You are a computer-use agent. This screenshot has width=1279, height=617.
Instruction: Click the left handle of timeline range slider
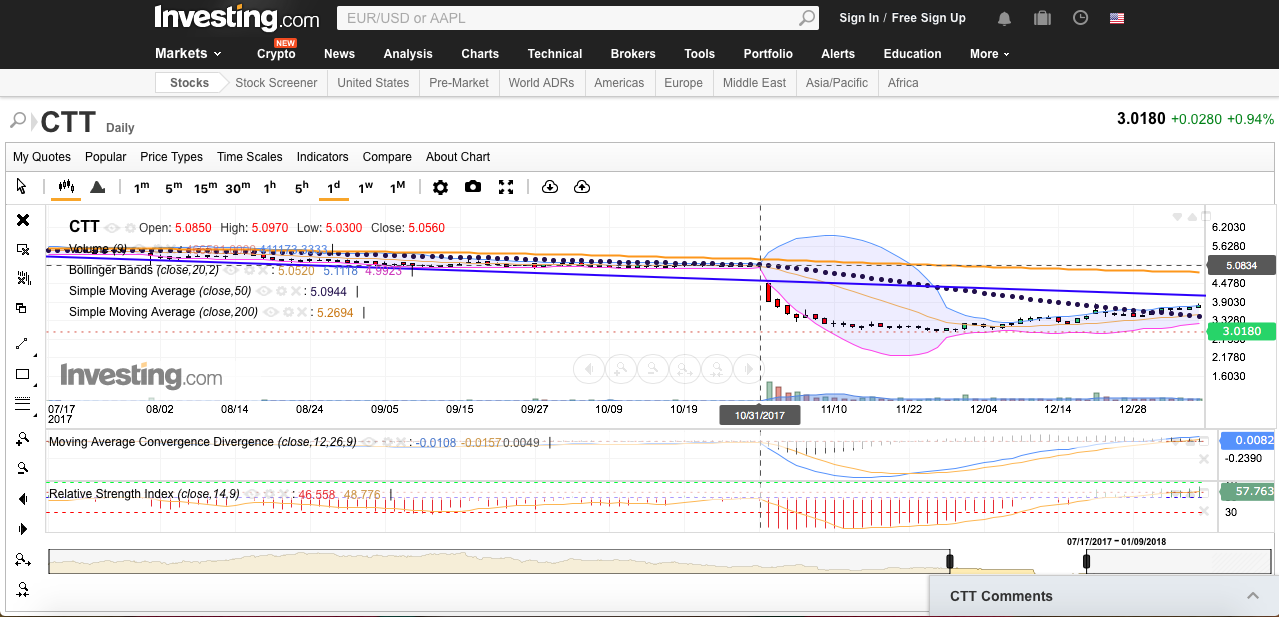point(950,562)
